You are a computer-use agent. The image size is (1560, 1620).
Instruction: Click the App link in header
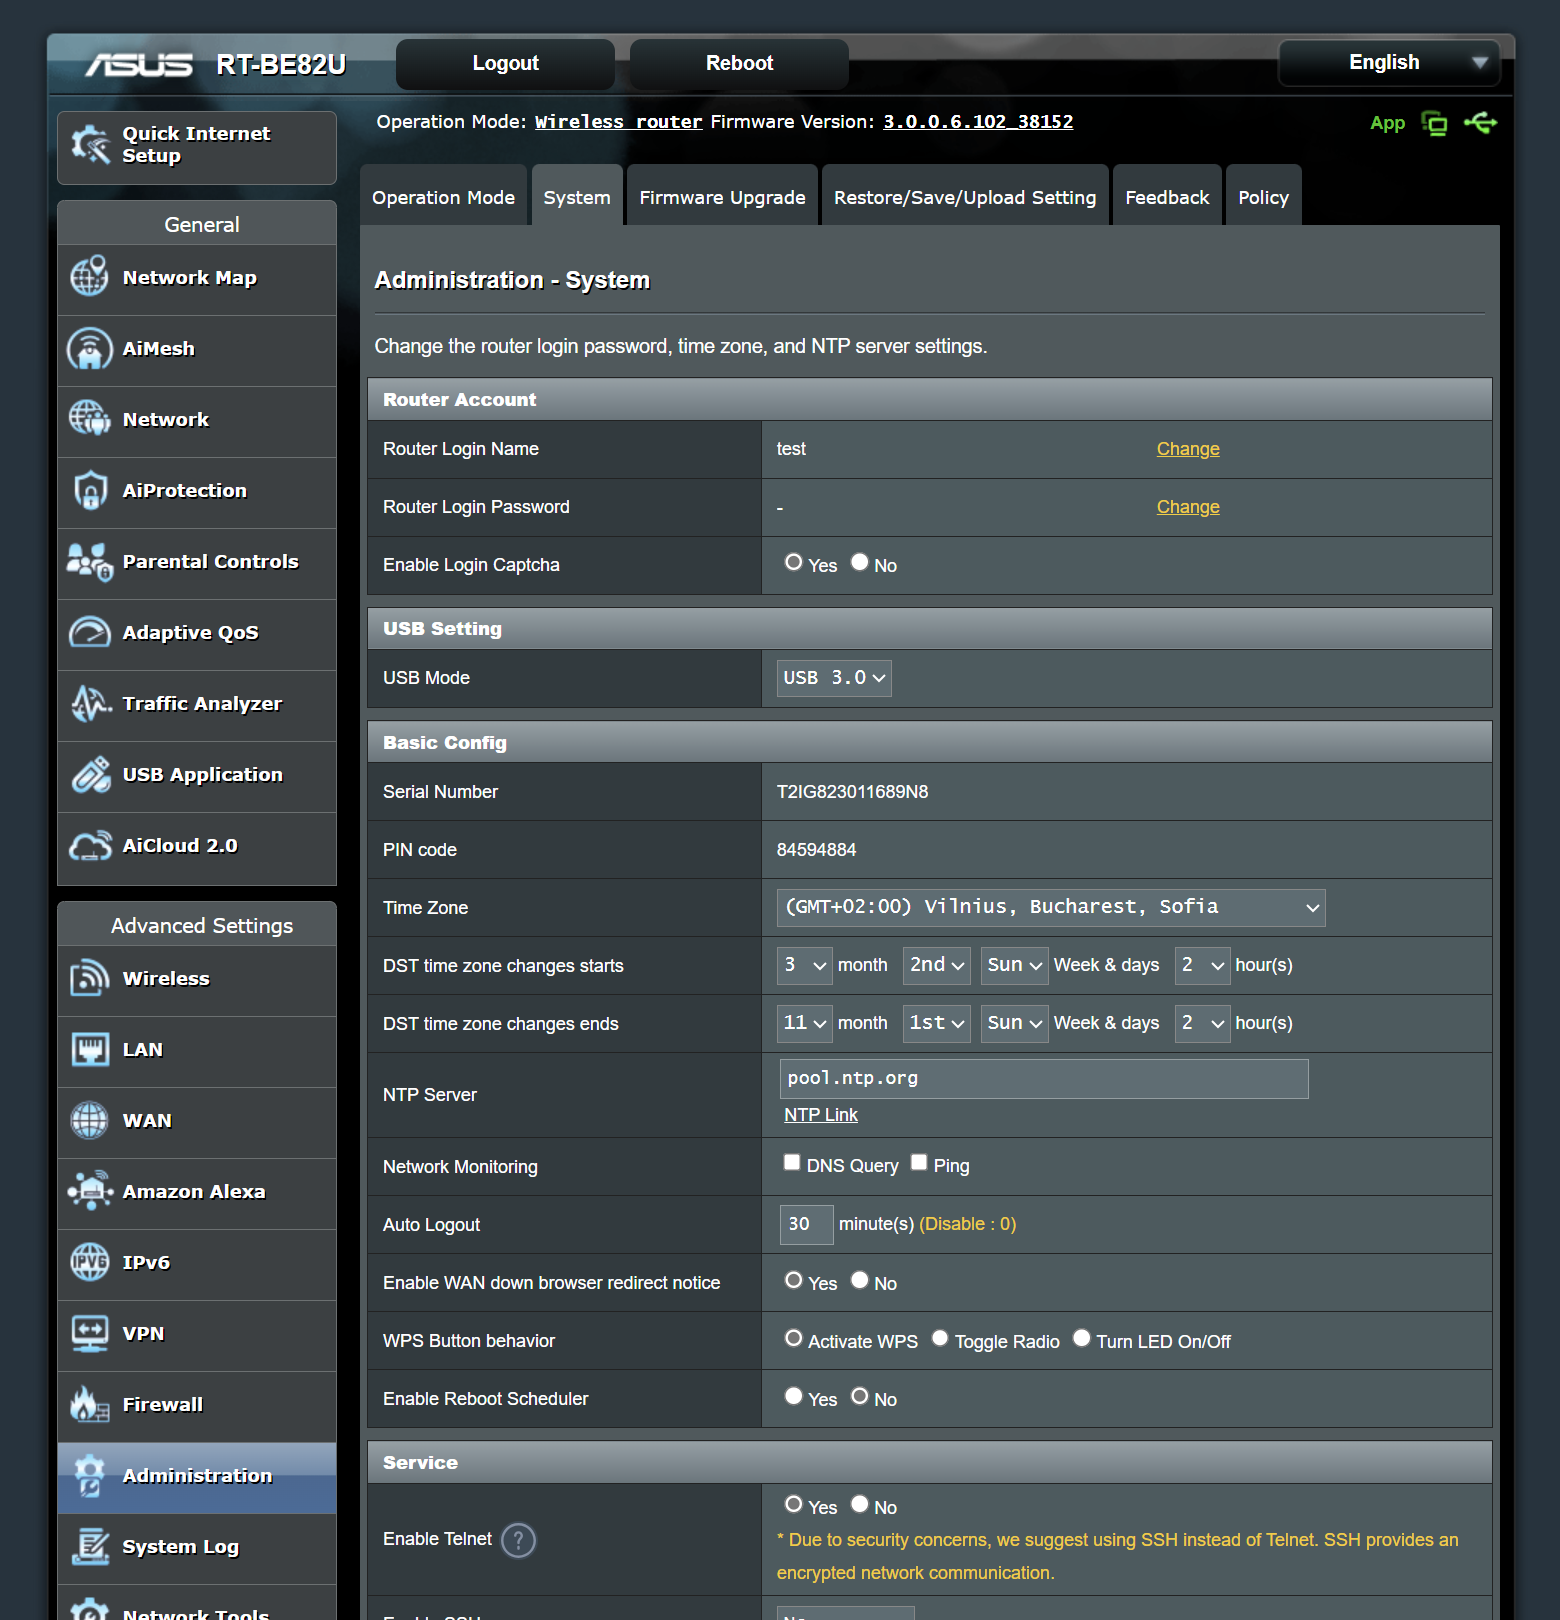click(x=1388, y=123)
